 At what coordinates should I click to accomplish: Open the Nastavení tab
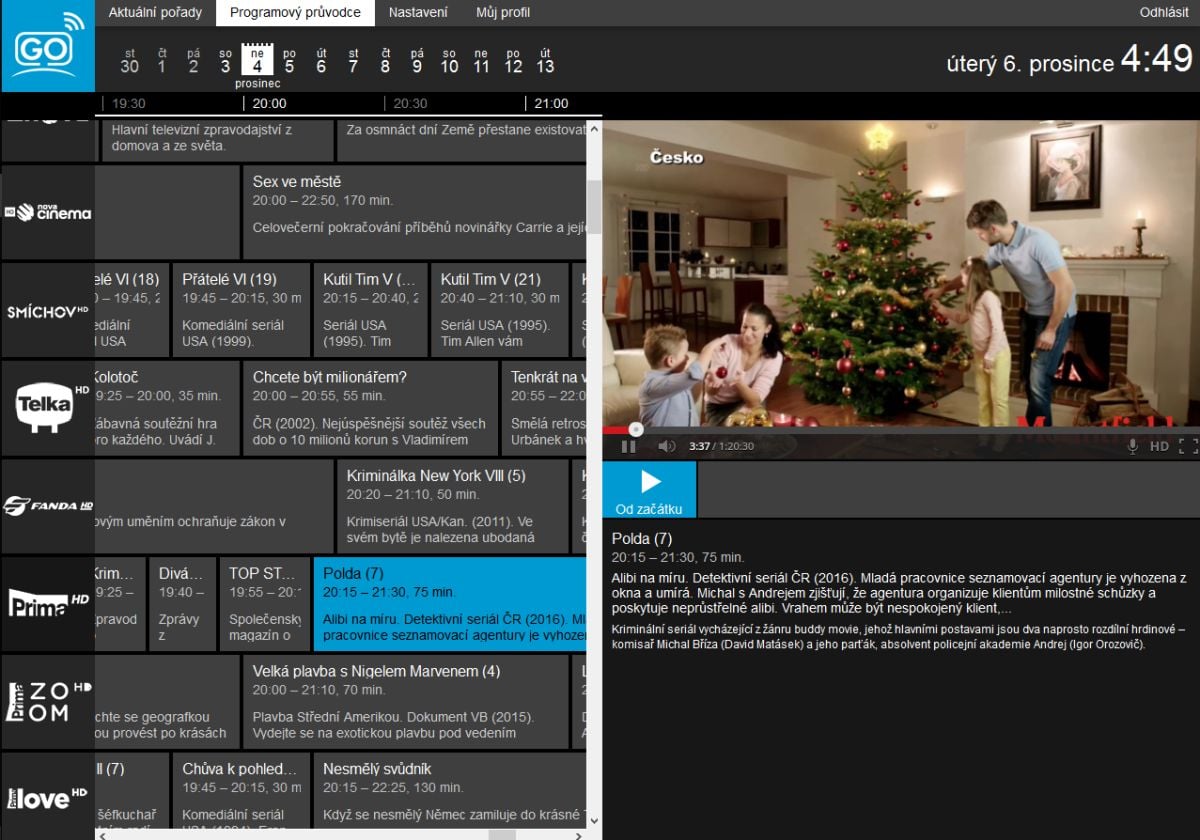(x=418, y=13)
